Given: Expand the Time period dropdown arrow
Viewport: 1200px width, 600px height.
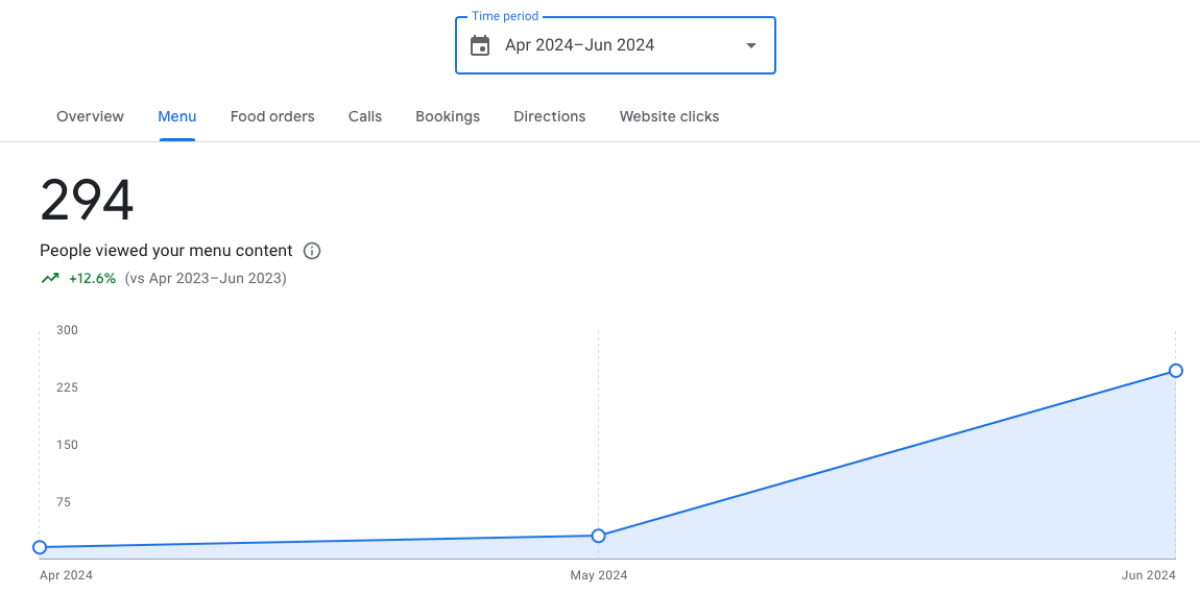Looking at the screenshot, I should click(751, 45).
